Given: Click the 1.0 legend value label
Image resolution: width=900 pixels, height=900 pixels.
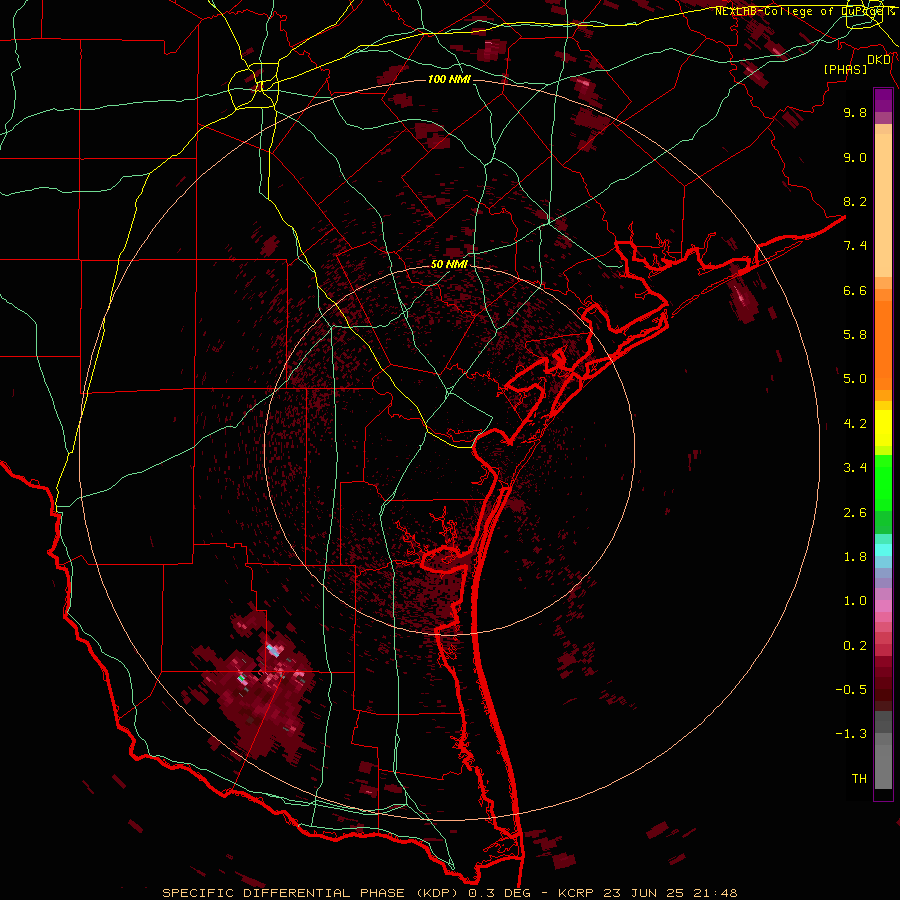Looking at the screenshot, I should pyautogui.click(x=855, y=601).
